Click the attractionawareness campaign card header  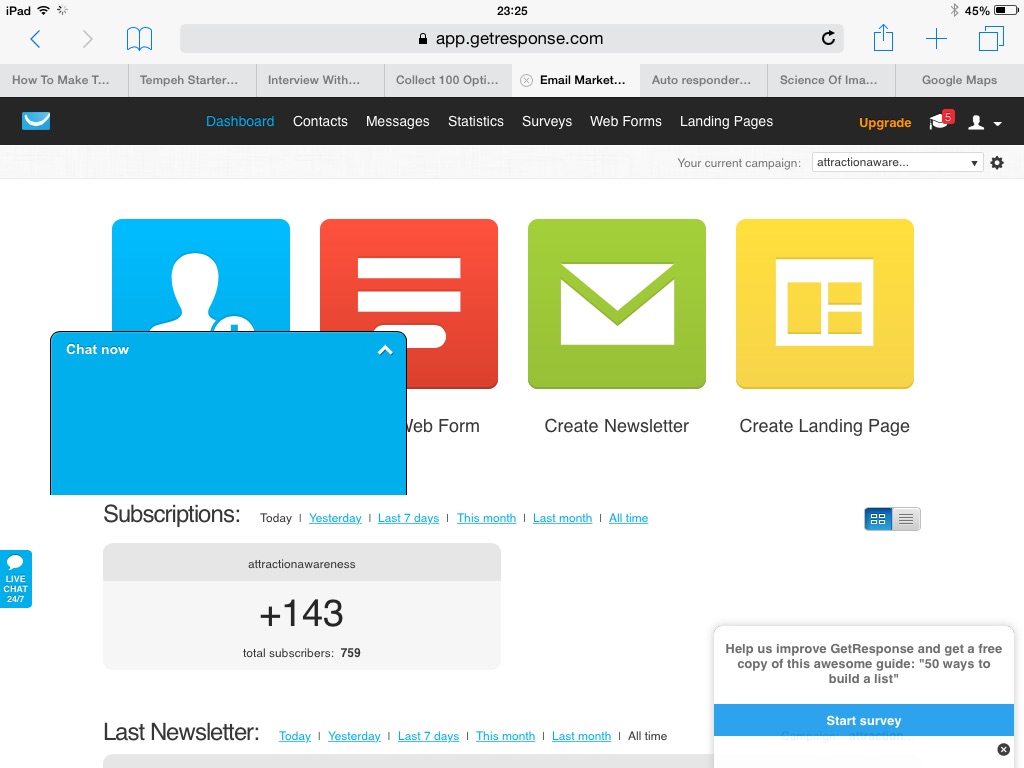(x=302, y=563)
